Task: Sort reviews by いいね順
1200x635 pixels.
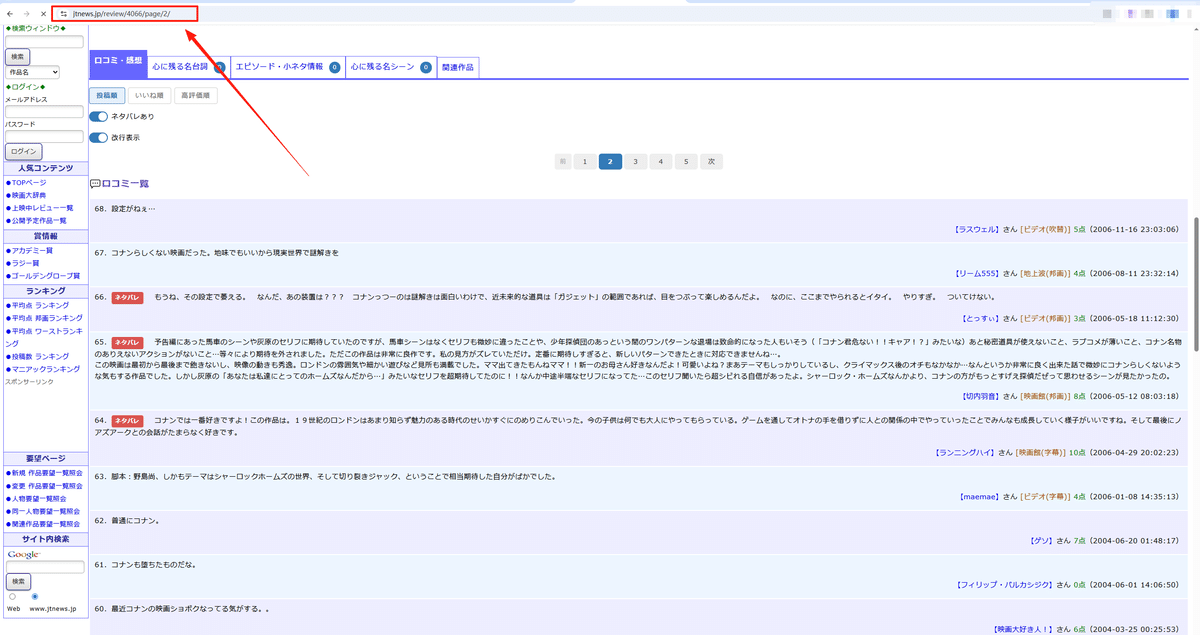Action: [149, 95]
